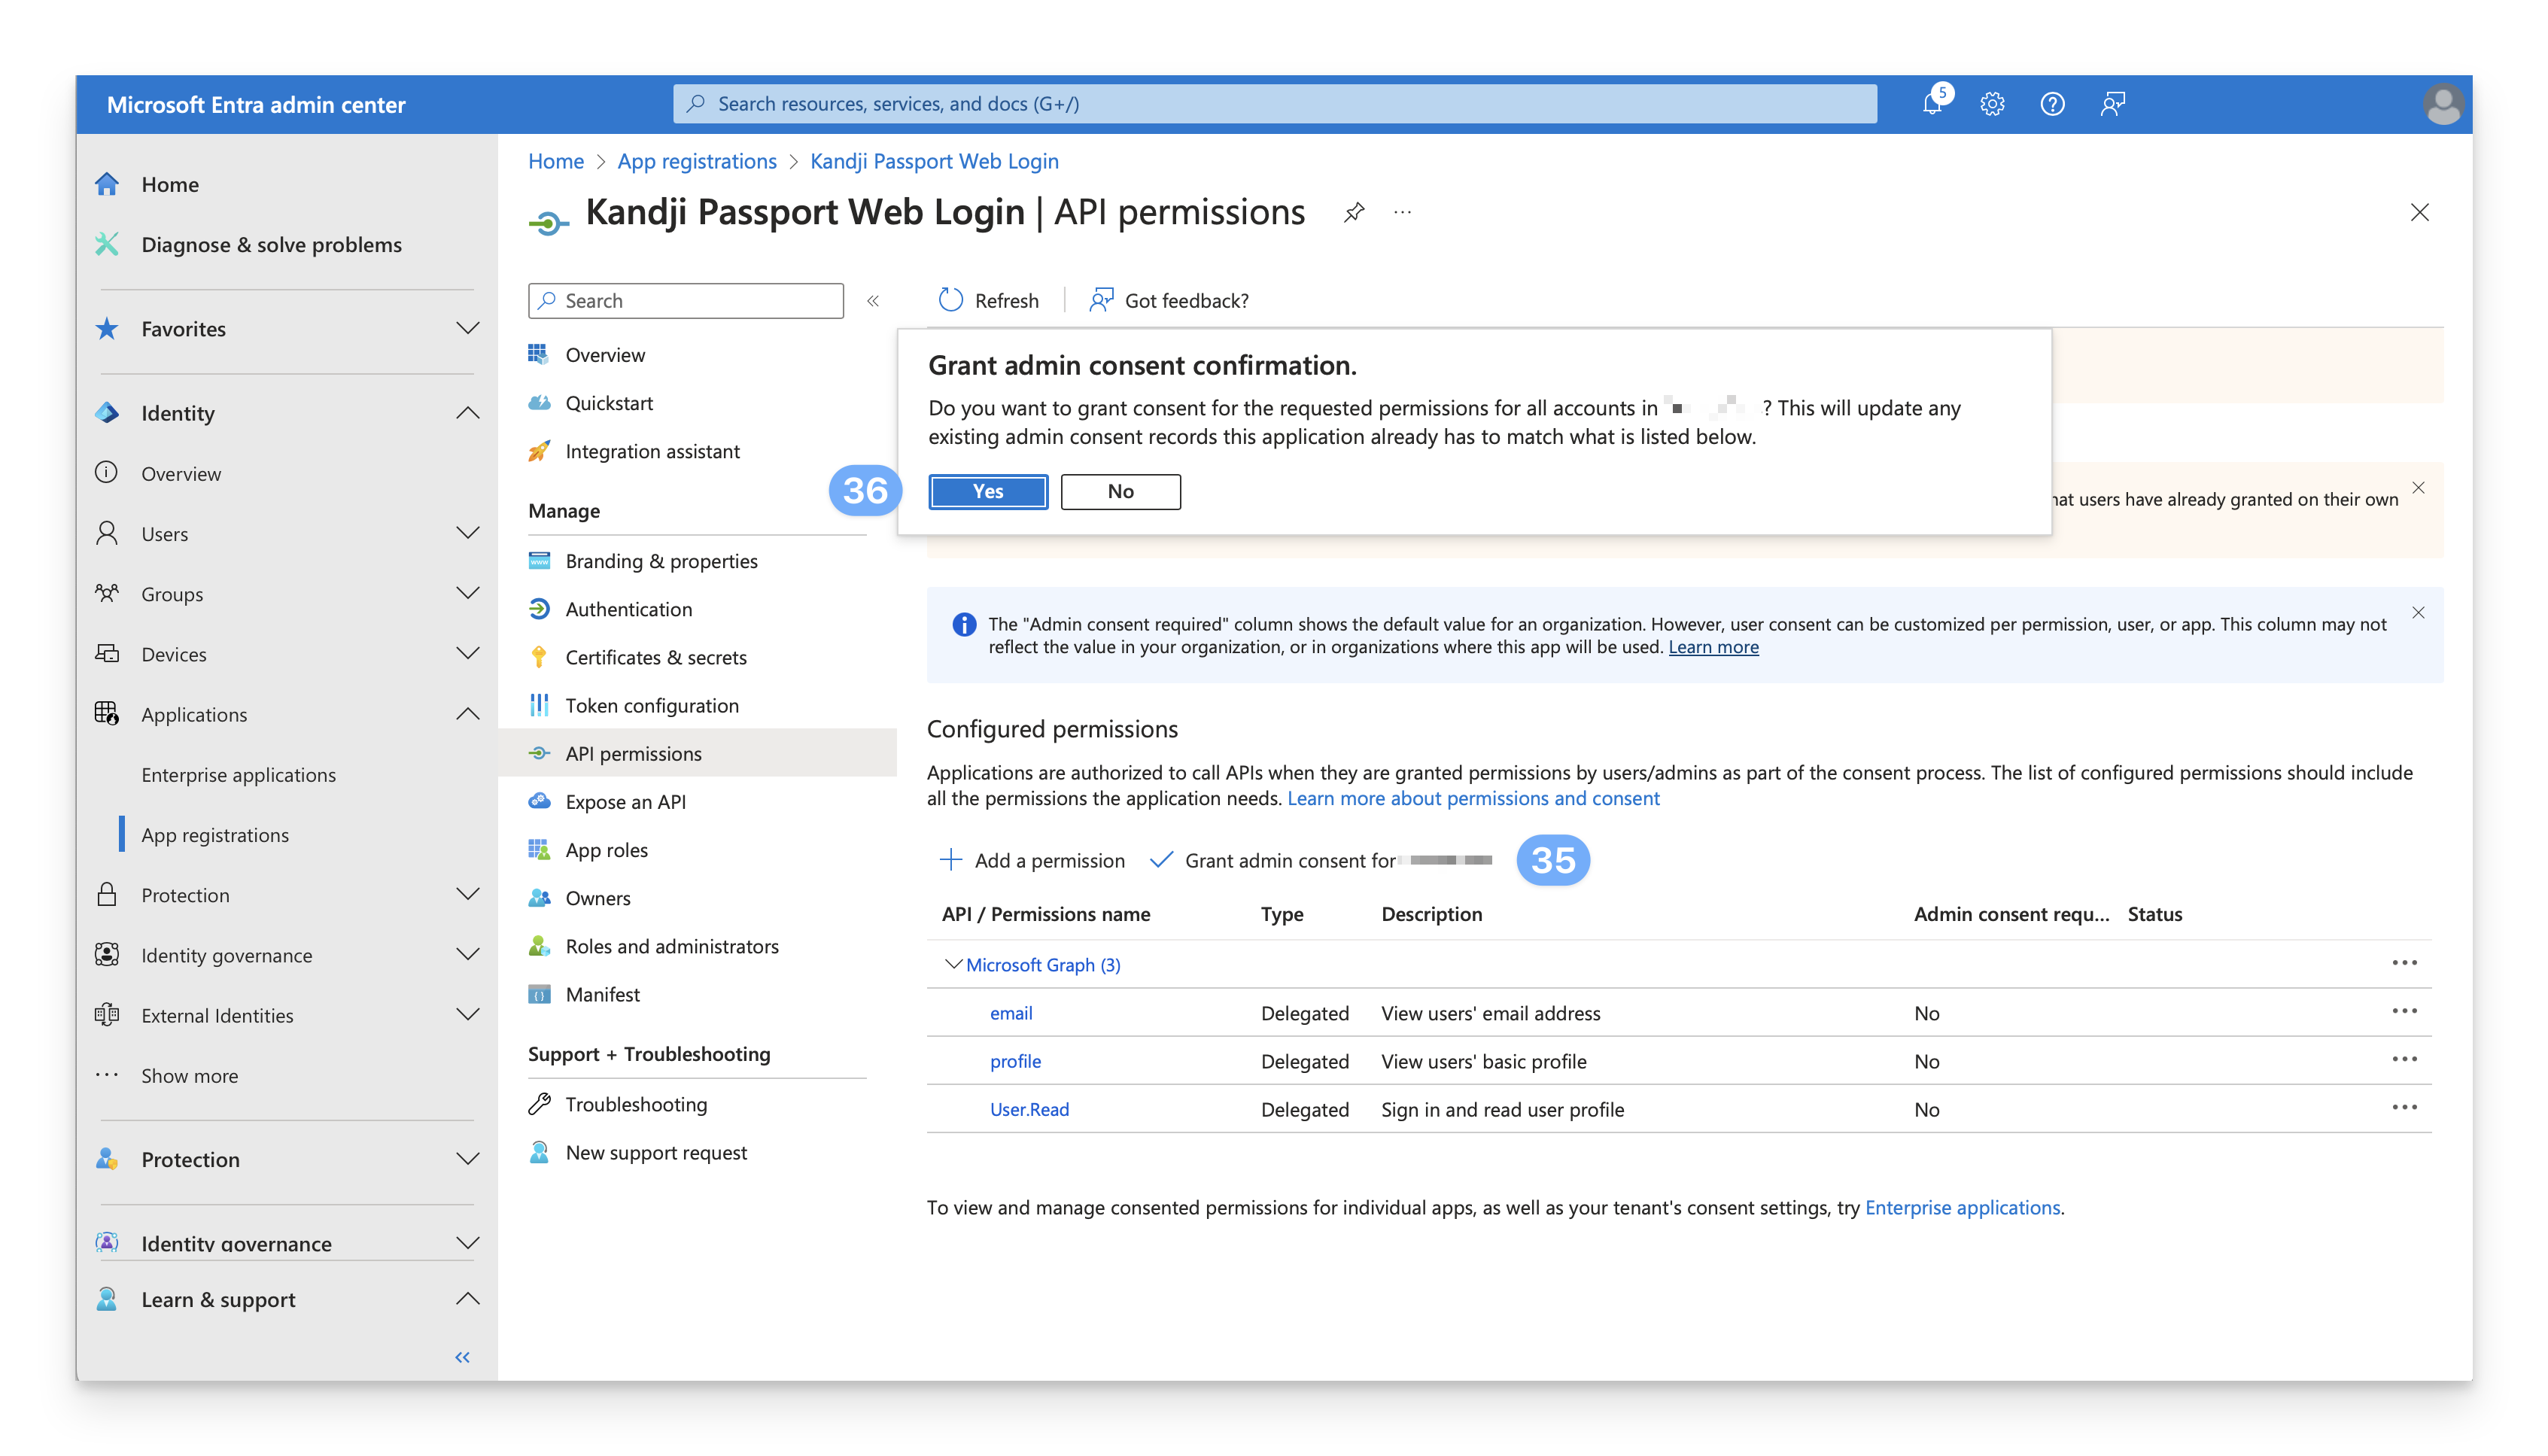Click the help question mark icon

(x=2052, y=104)
